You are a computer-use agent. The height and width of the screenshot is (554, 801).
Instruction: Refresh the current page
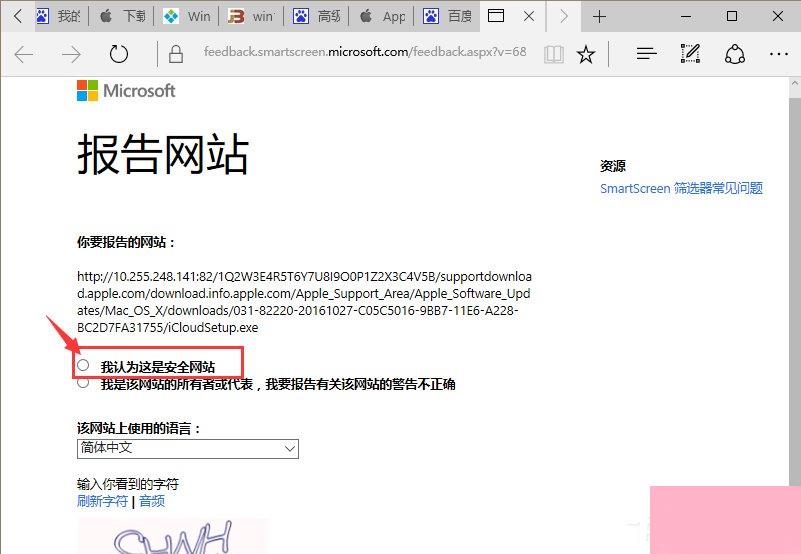pos(119,54)
